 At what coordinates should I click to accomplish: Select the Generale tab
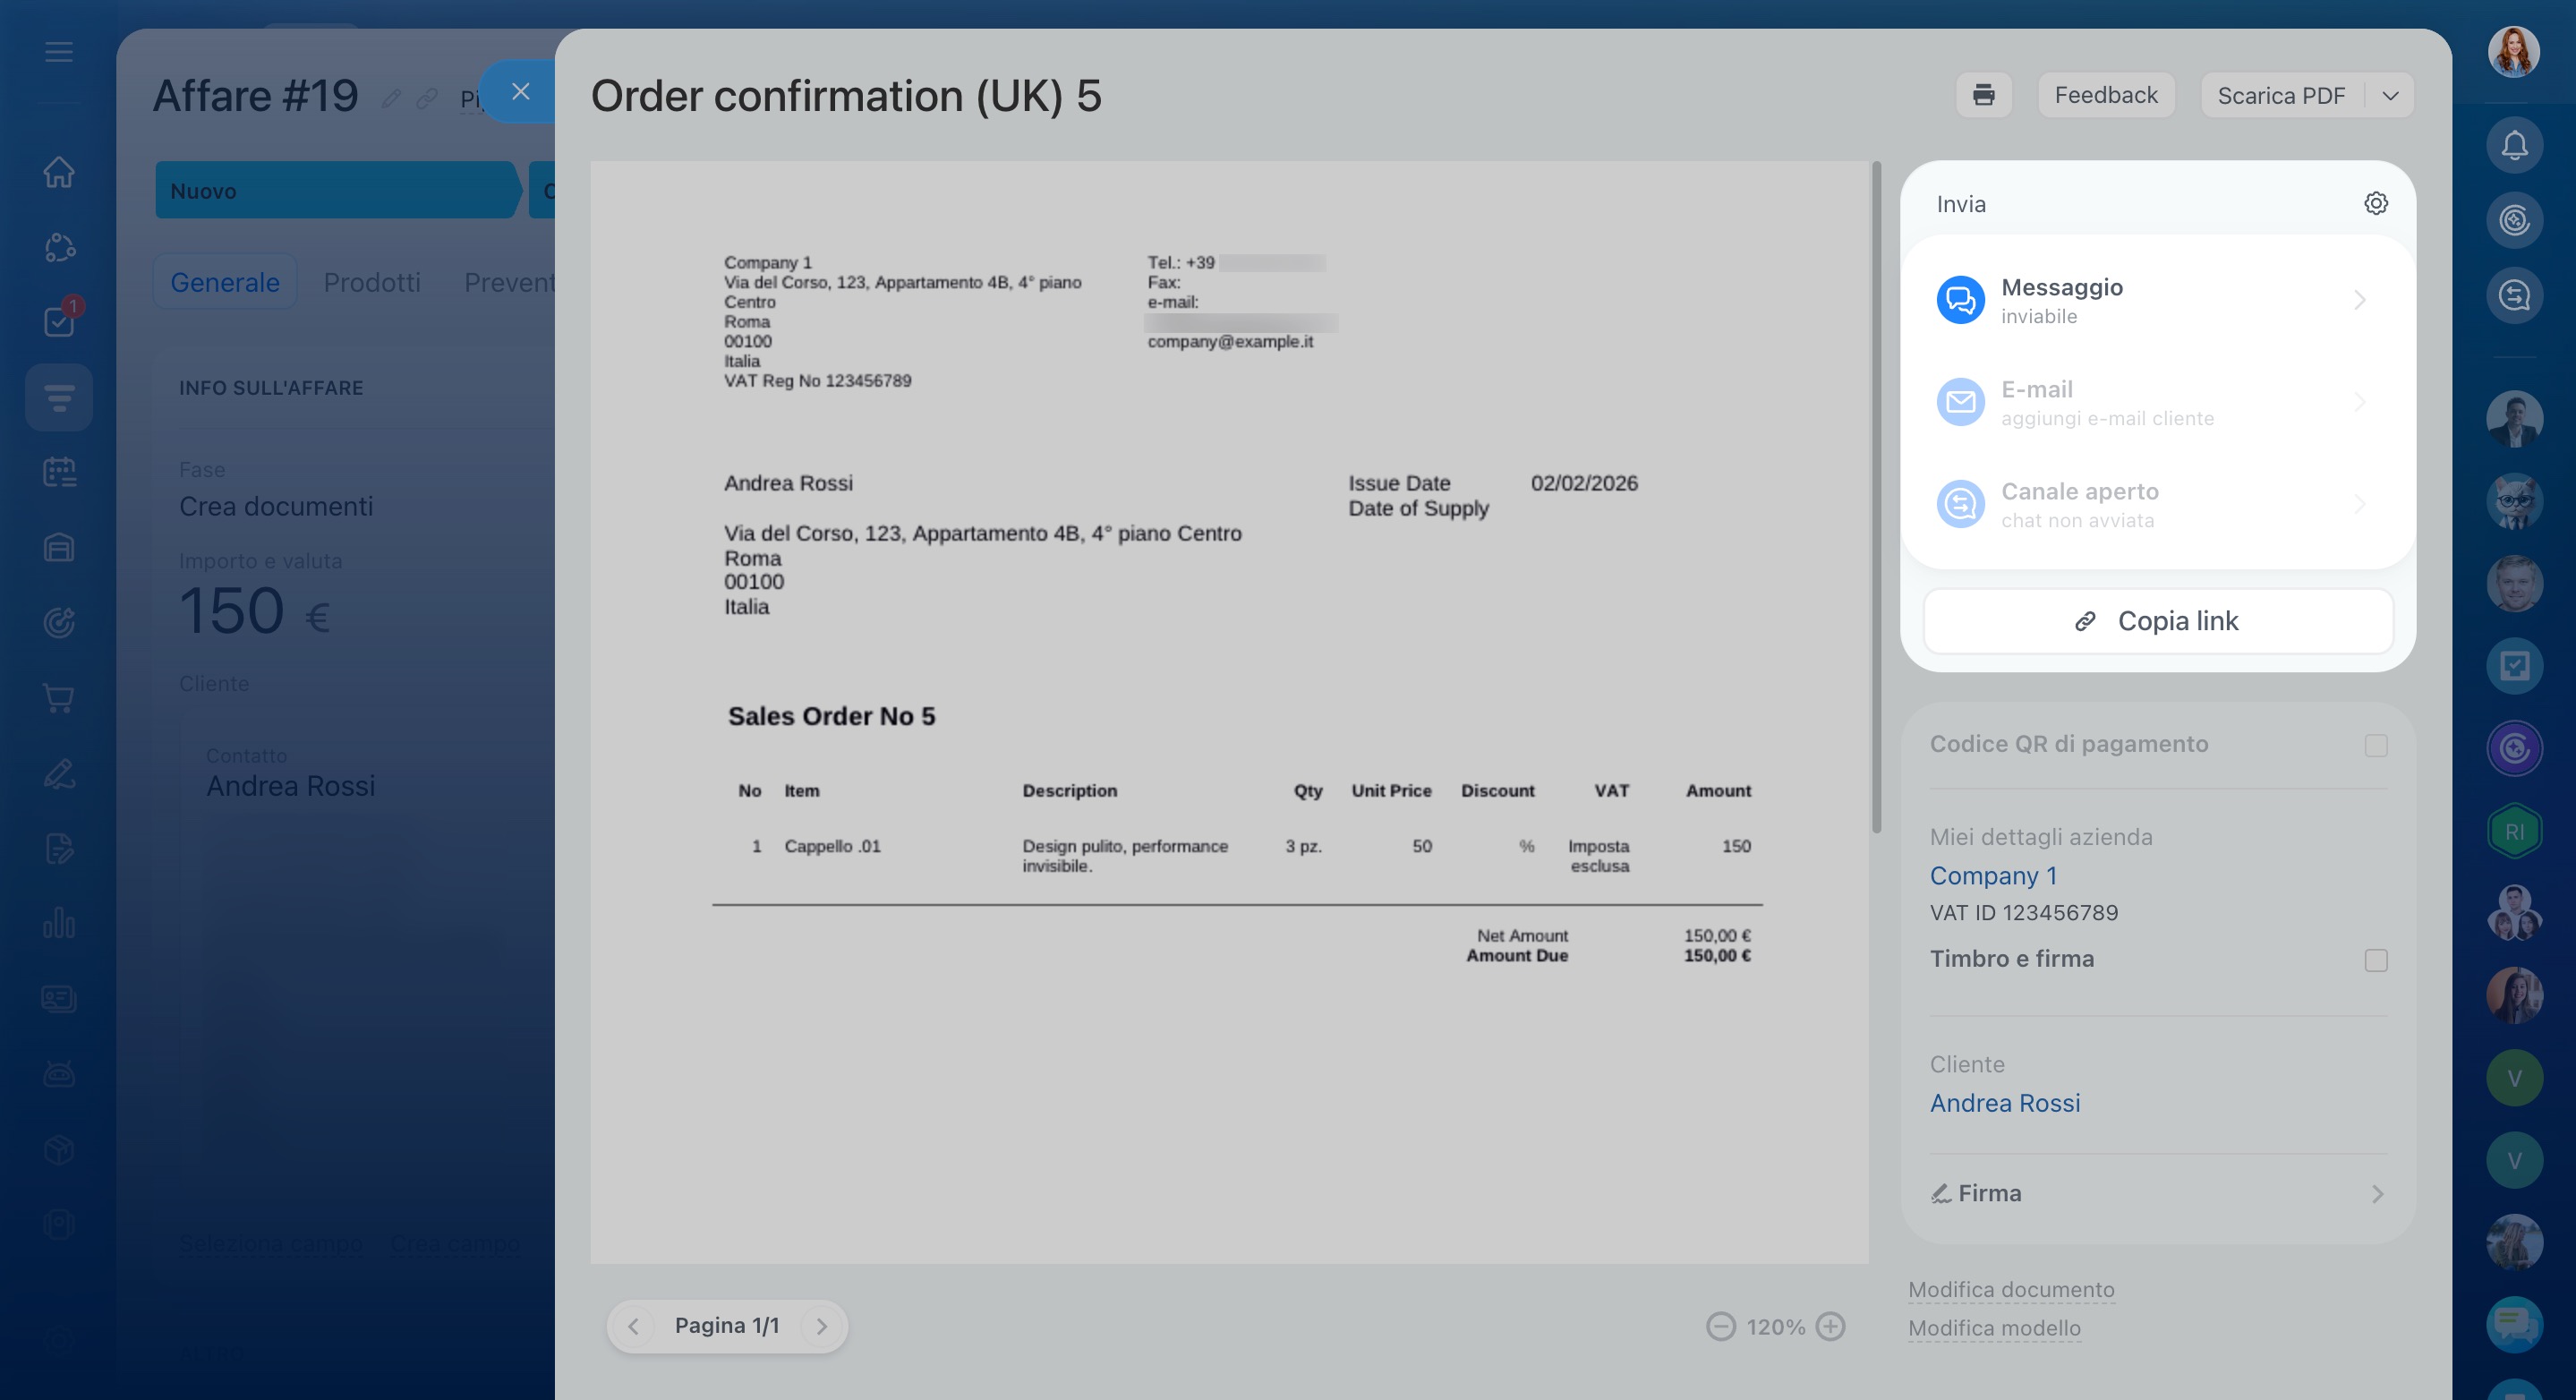[225, 282]
